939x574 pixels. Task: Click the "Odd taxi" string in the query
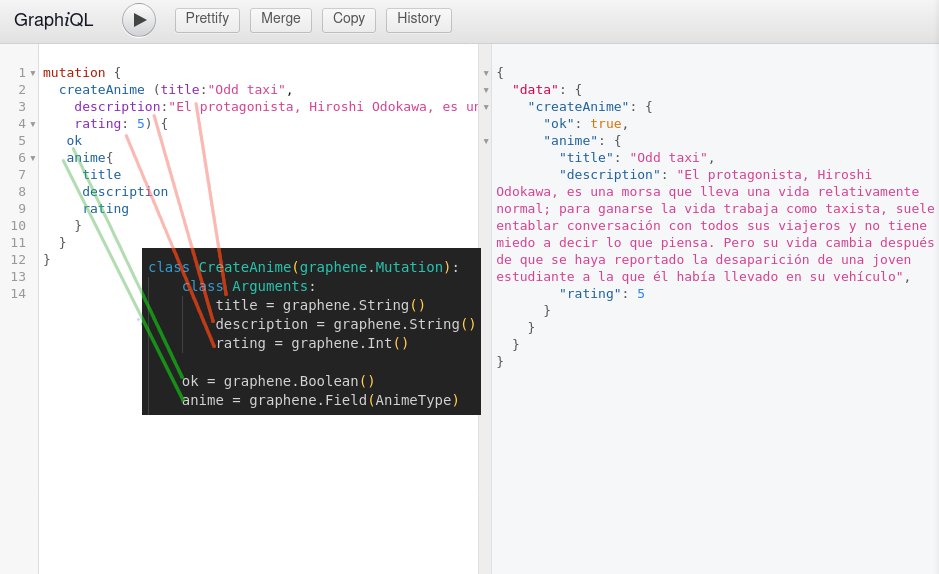coord(246,90)
